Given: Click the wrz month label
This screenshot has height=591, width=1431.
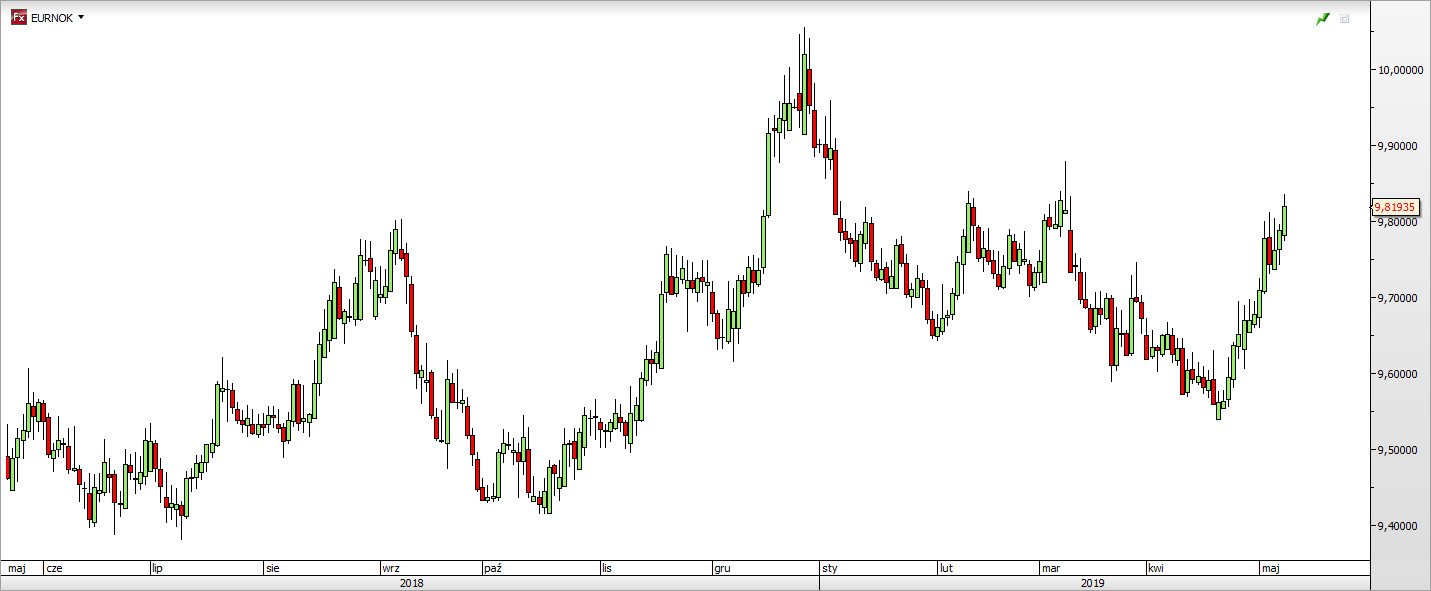Looking at the screenshot, I should coord(391,568).
